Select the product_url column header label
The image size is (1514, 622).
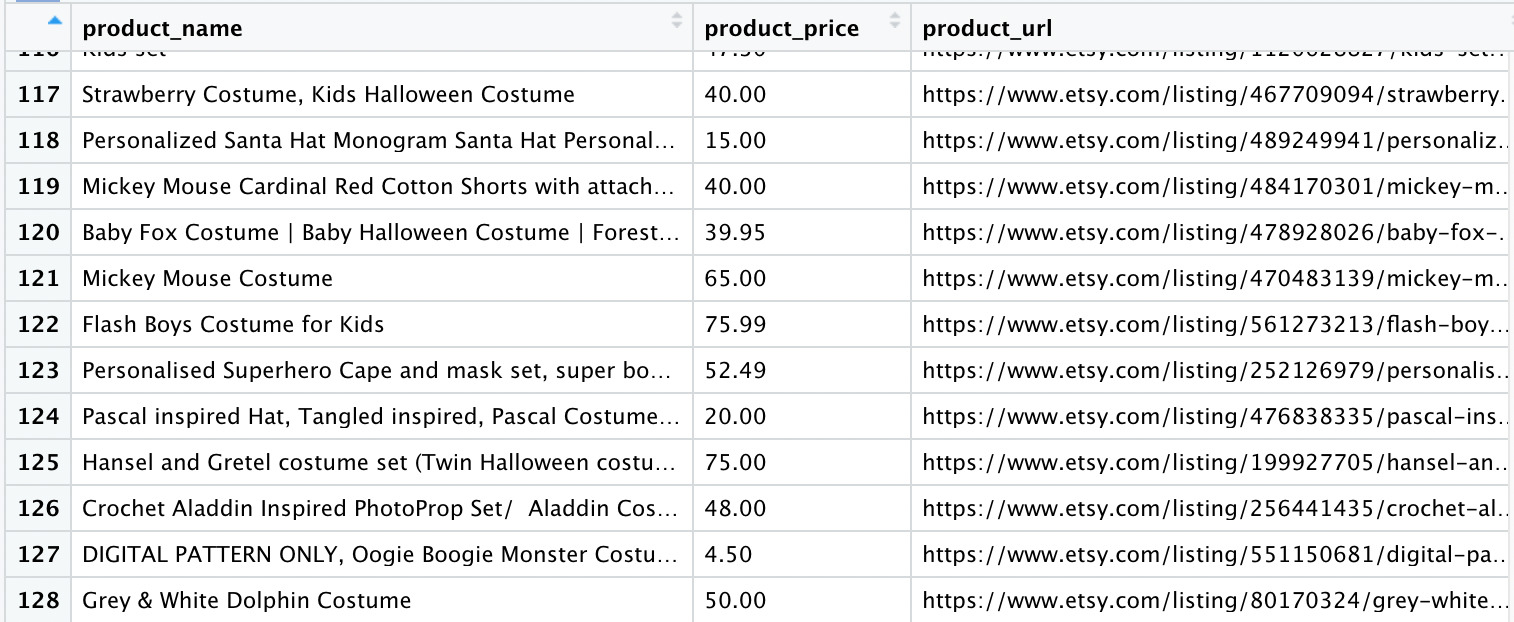[x=987, y=28]
